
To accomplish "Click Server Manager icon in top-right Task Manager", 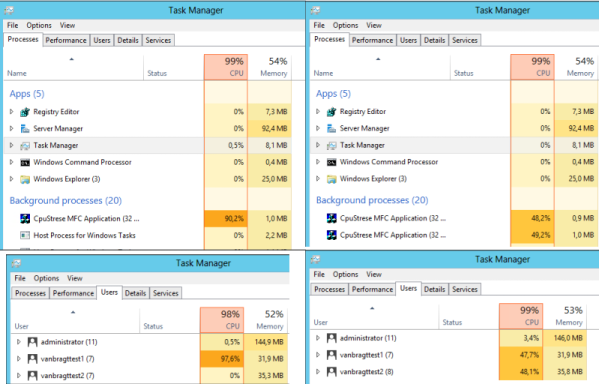I will coord(332,128).
